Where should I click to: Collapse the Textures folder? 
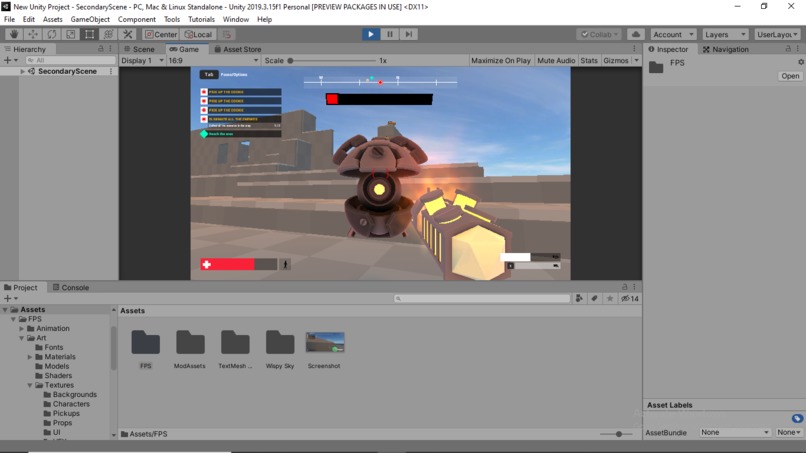point(30,385)
